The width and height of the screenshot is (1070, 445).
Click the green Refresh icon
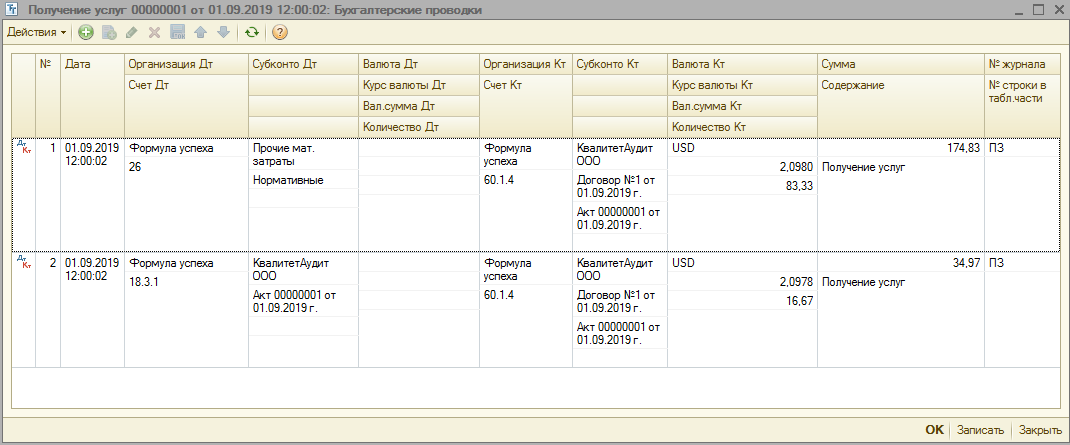click(252, 32)
